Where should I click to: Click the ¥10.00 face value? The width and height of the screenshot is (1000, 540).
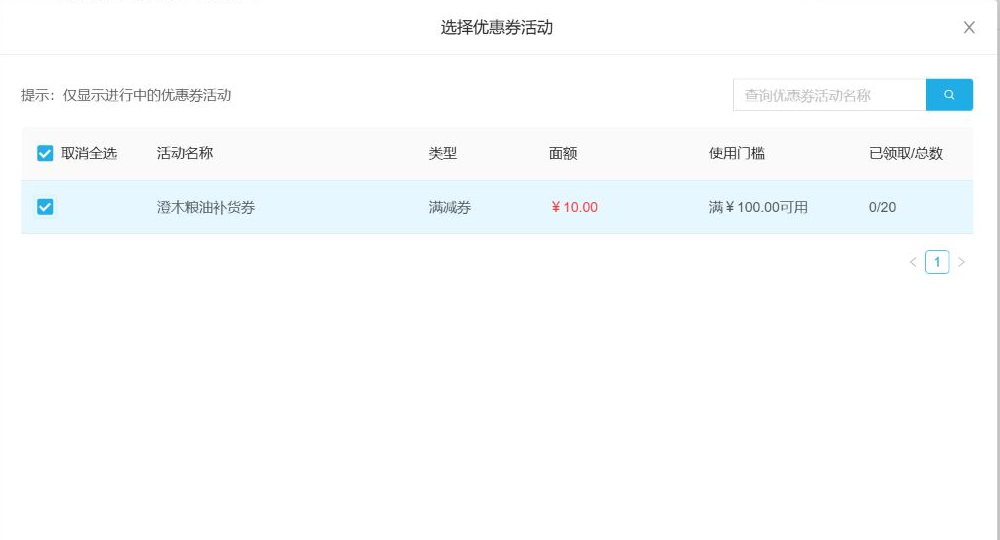[574, 207]
